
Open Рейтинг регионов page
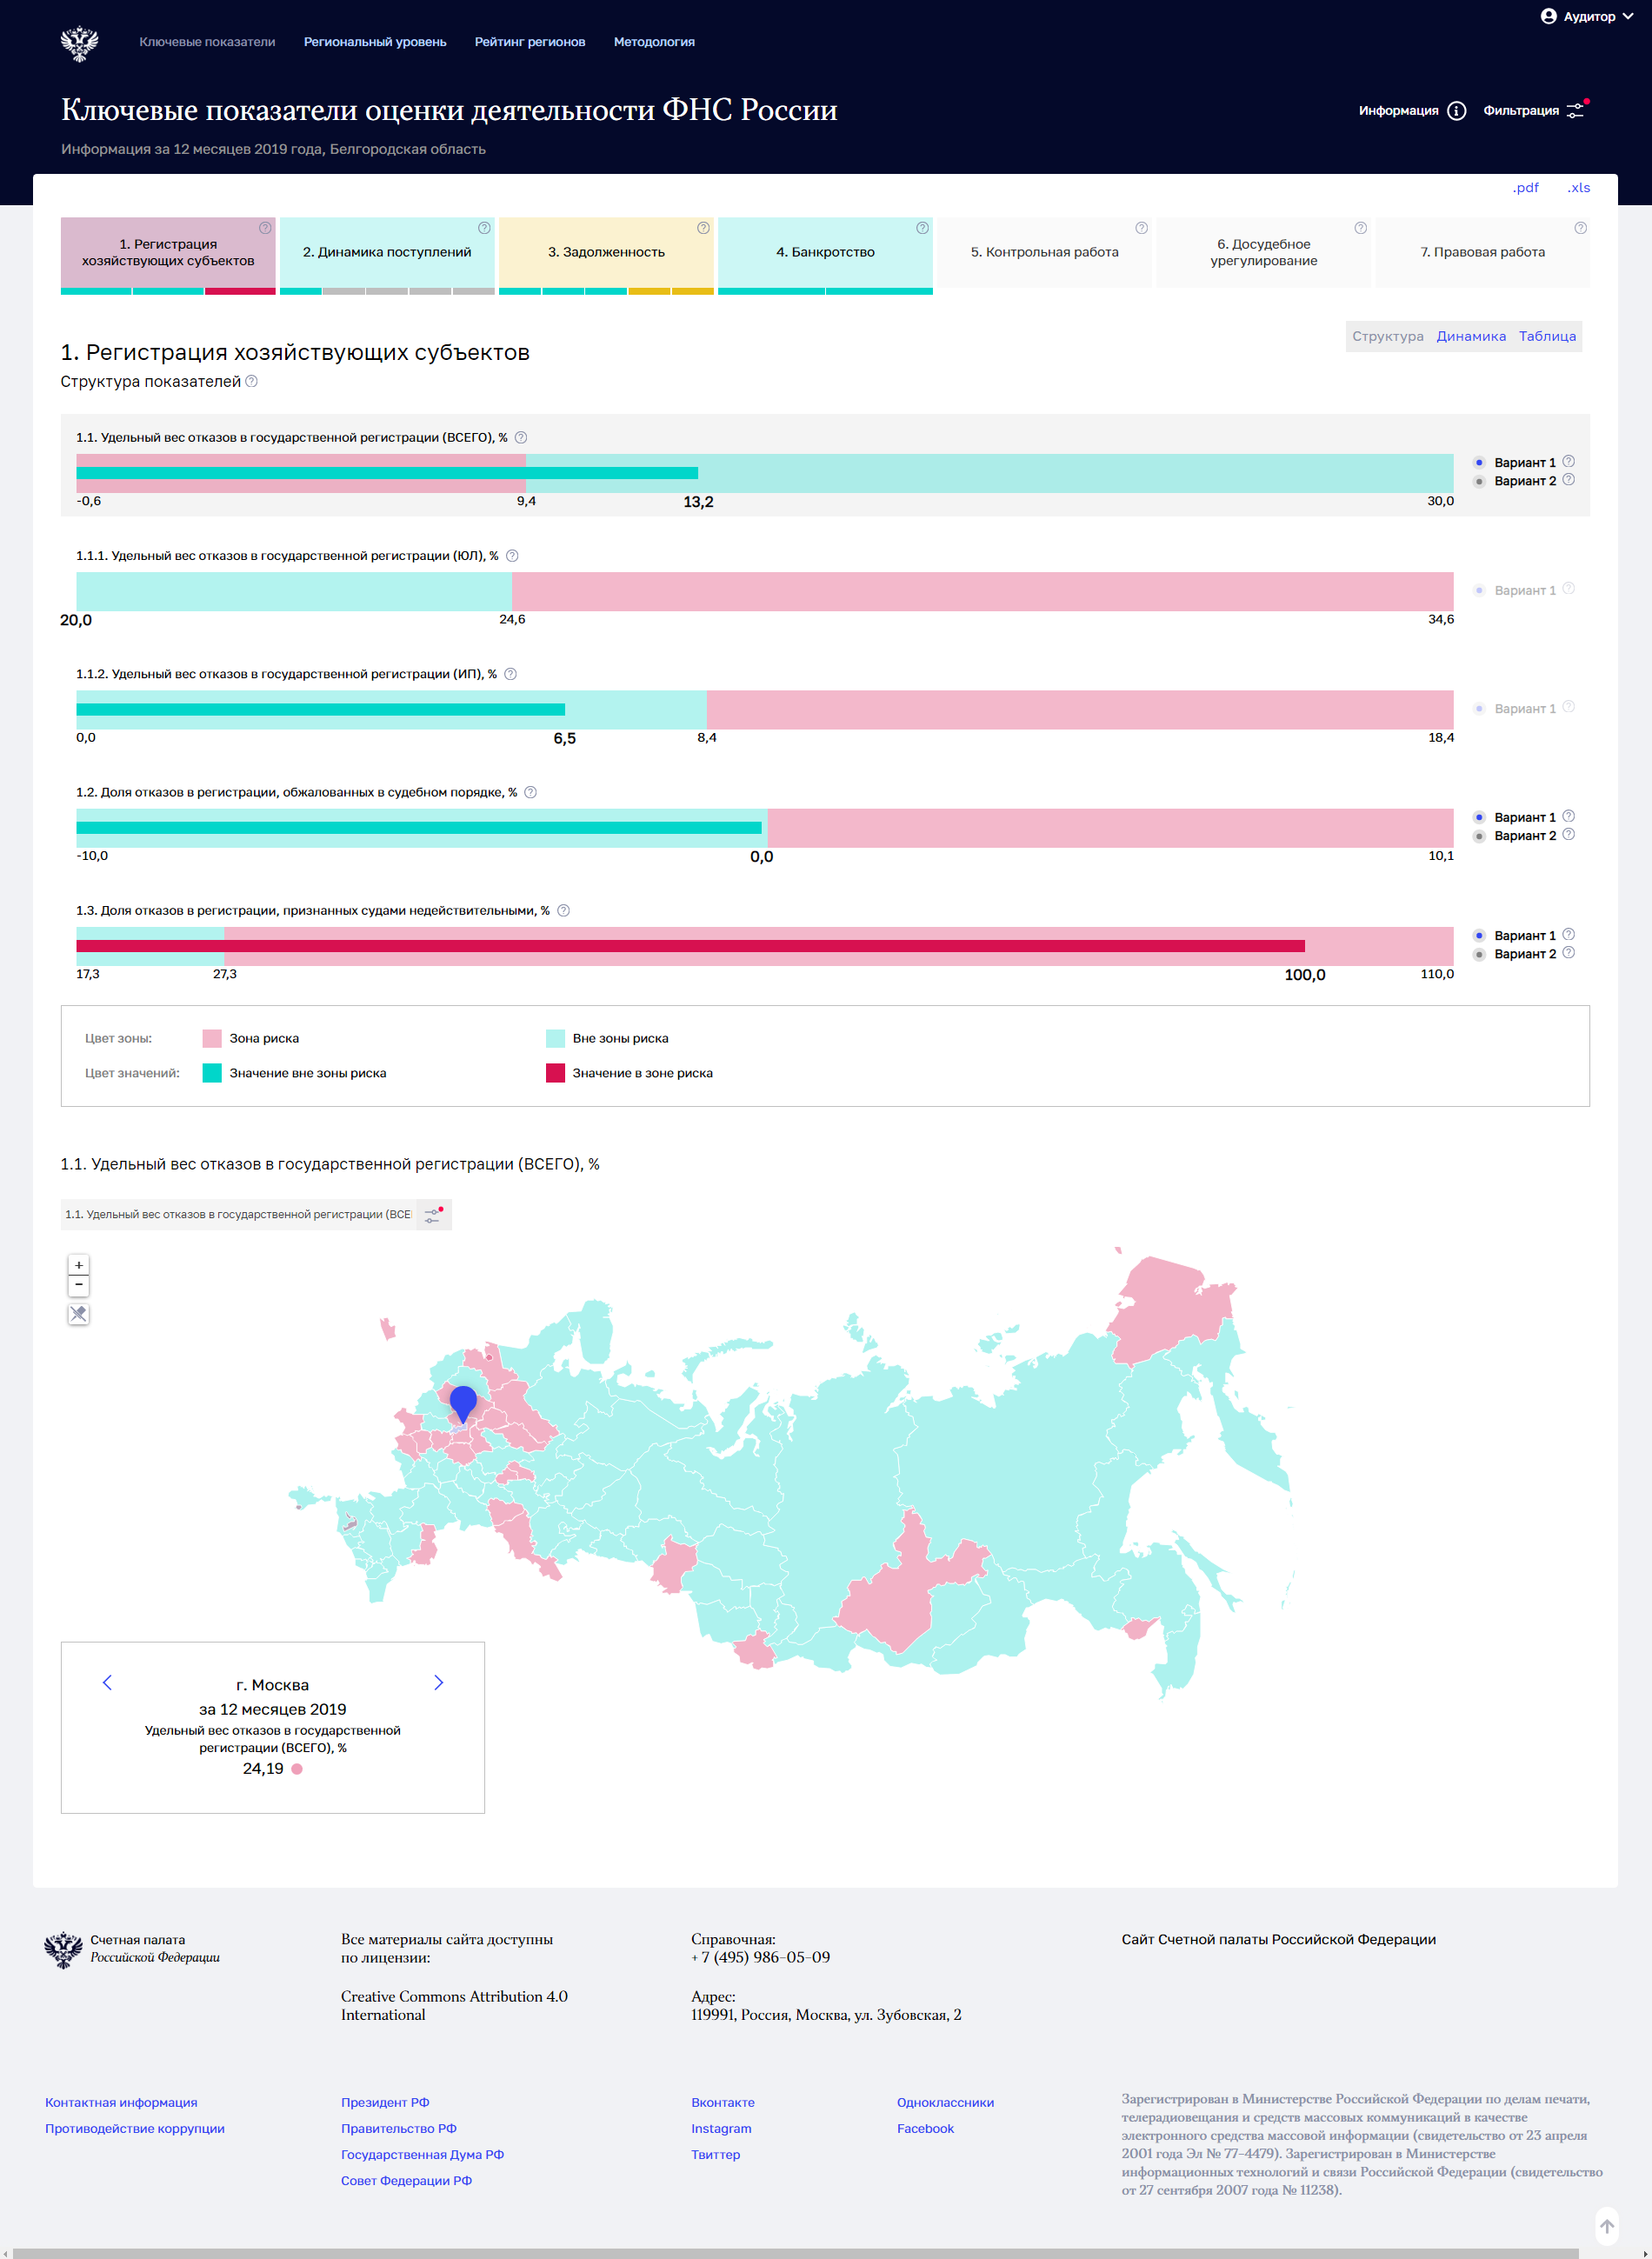(530, 42)
